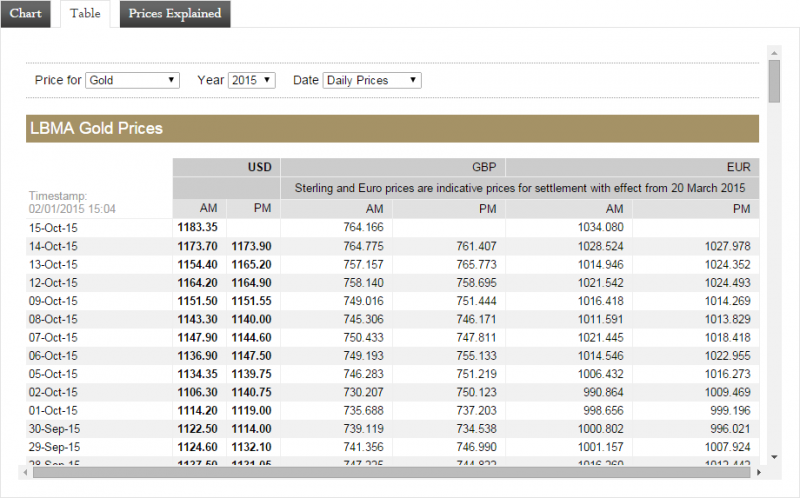Click EUR PM price 1007.924
The image size is (800, 498).
pyautogui.click(x=728, y=447)
